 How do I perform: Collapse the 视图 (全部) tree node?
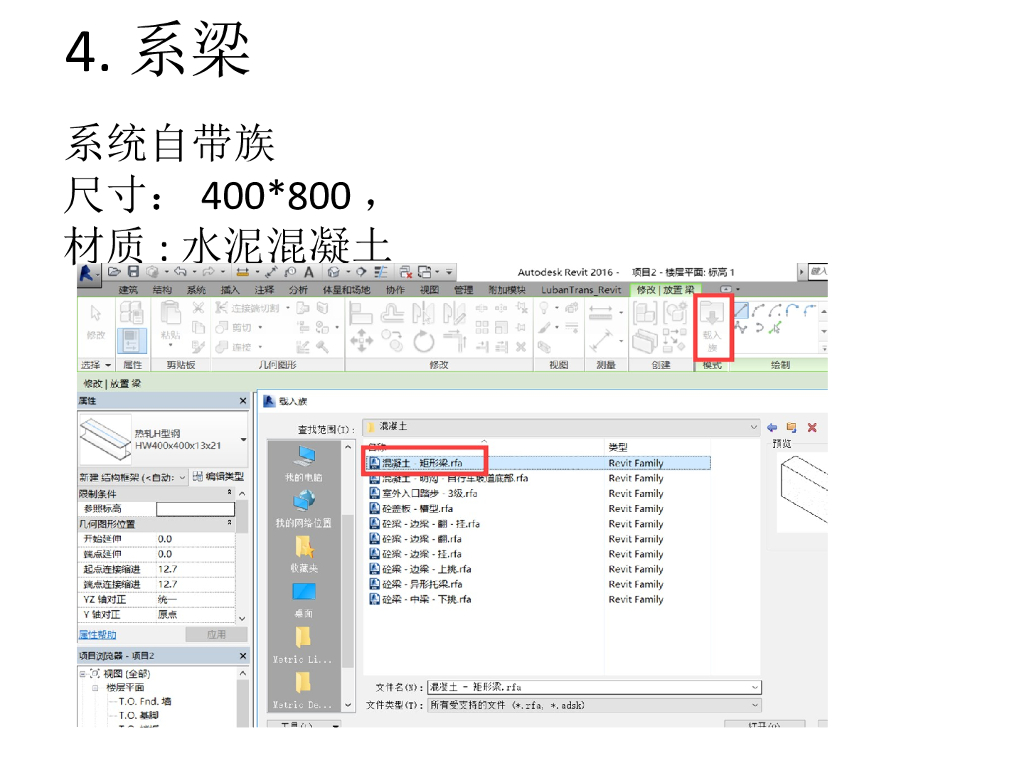point(83,673)
